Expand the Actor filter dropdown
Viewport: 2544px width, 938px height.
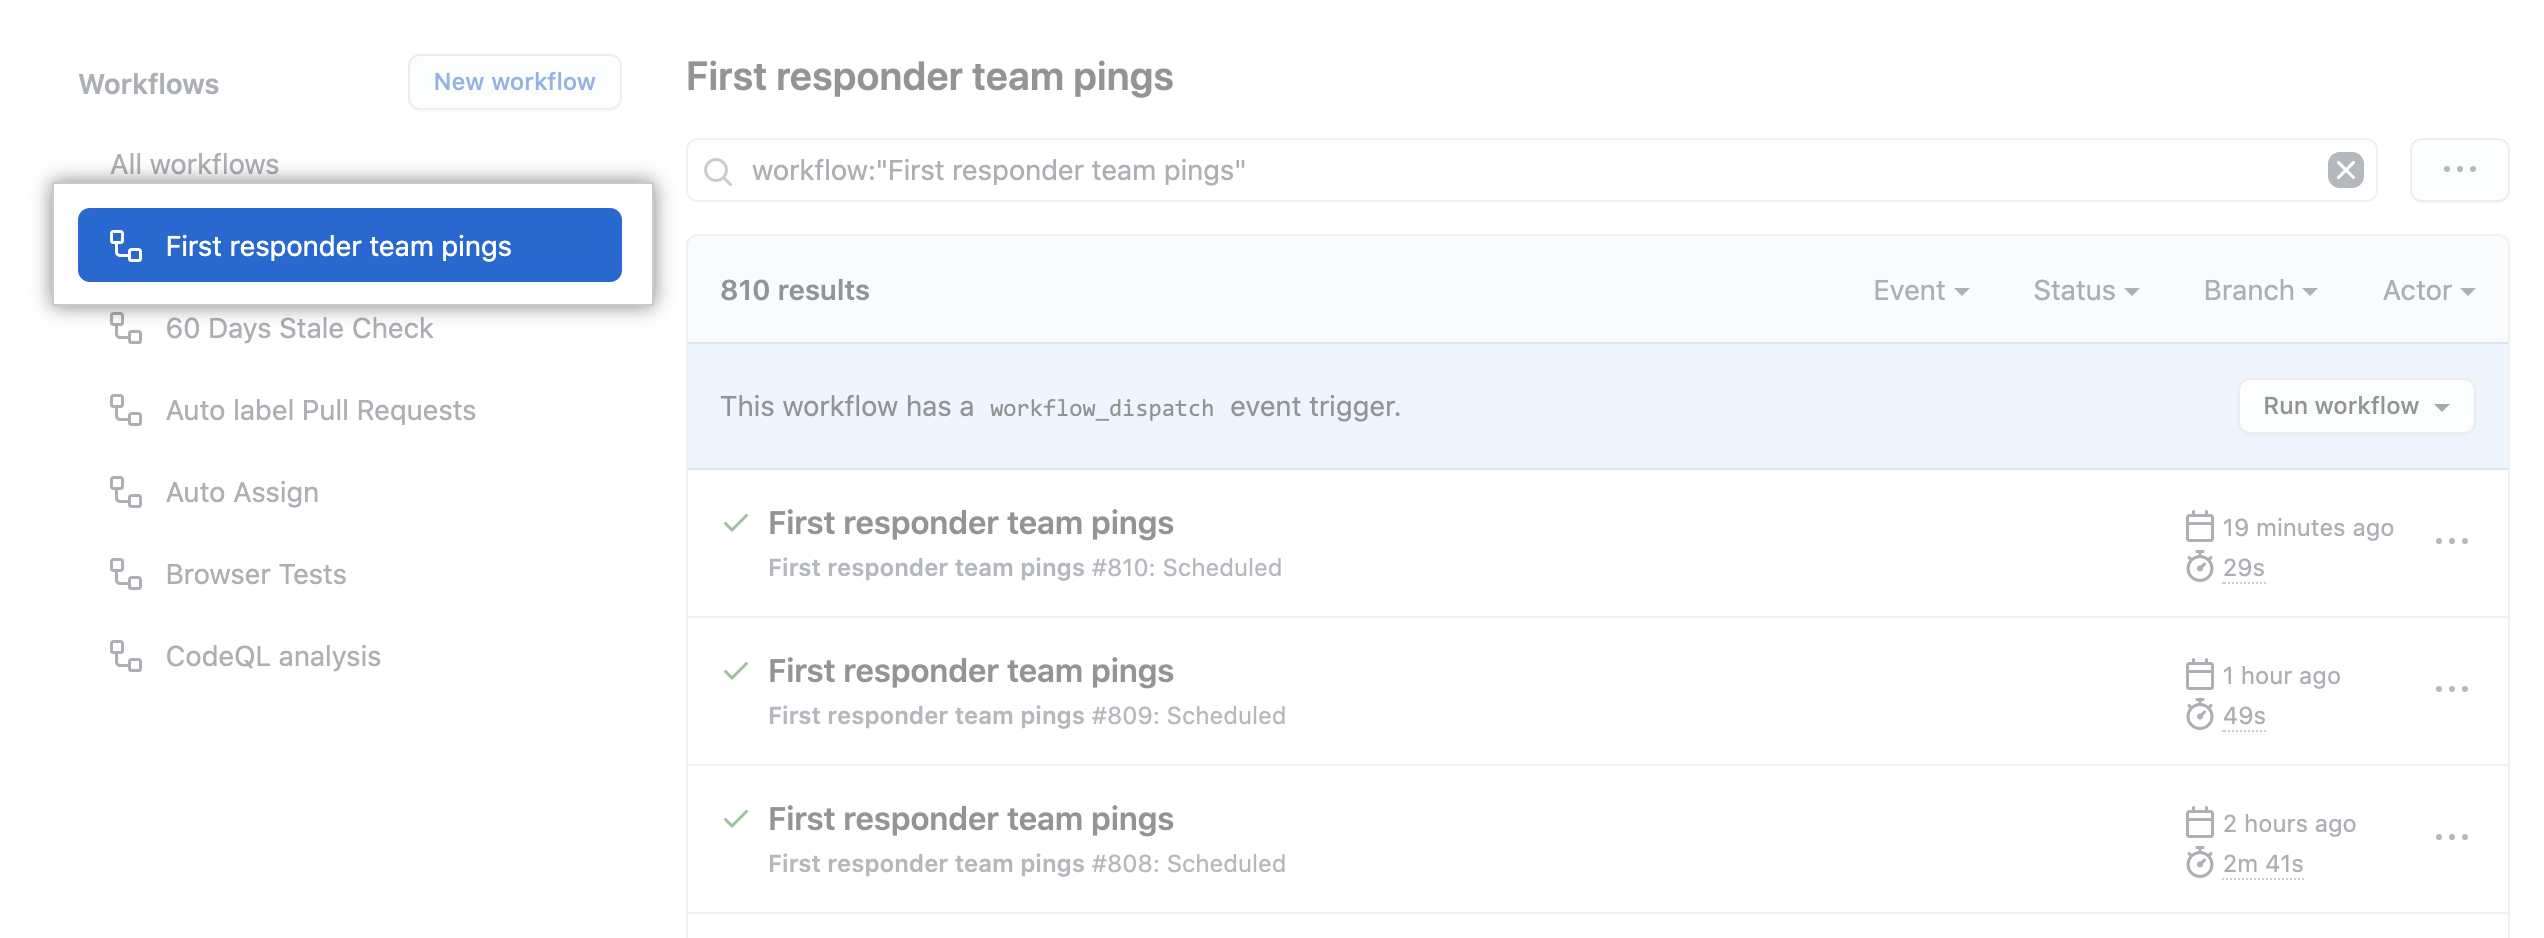pyautogui.click(x=2429, y=290)
